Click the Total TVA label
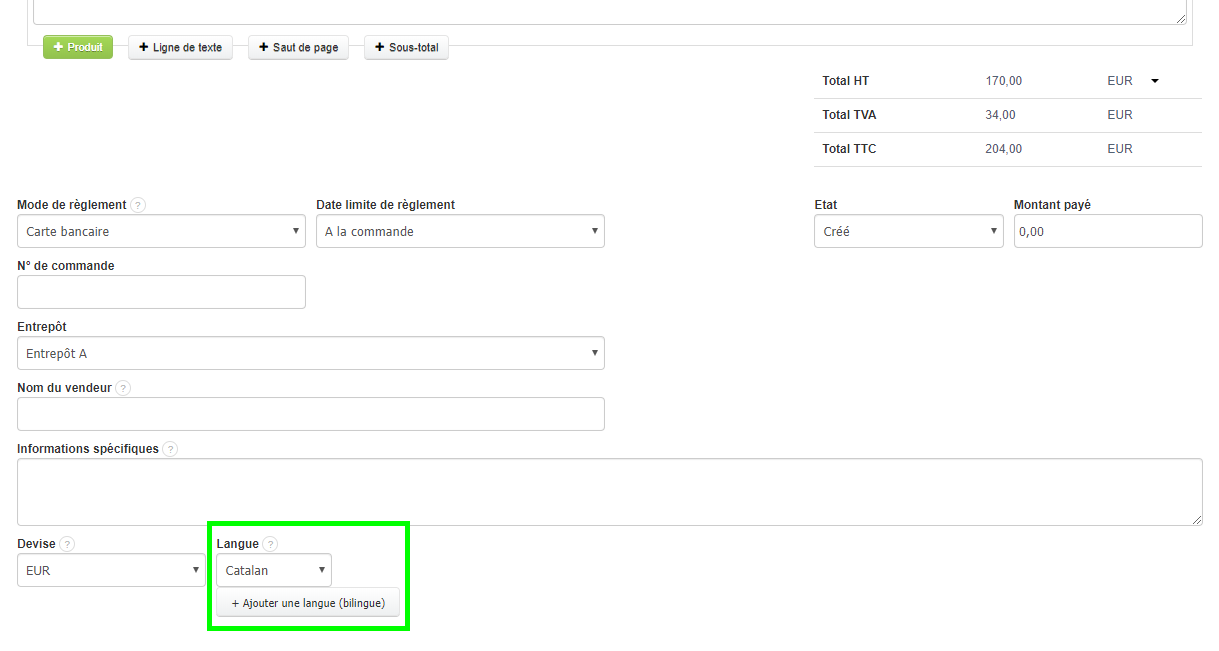 tap(849, 115)
